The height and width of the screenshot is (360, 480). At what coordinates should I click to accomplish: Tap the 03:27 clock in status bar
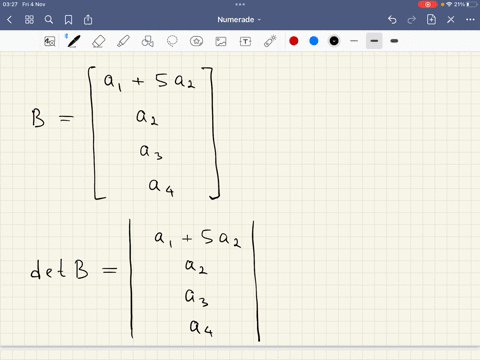click(10, 4)
